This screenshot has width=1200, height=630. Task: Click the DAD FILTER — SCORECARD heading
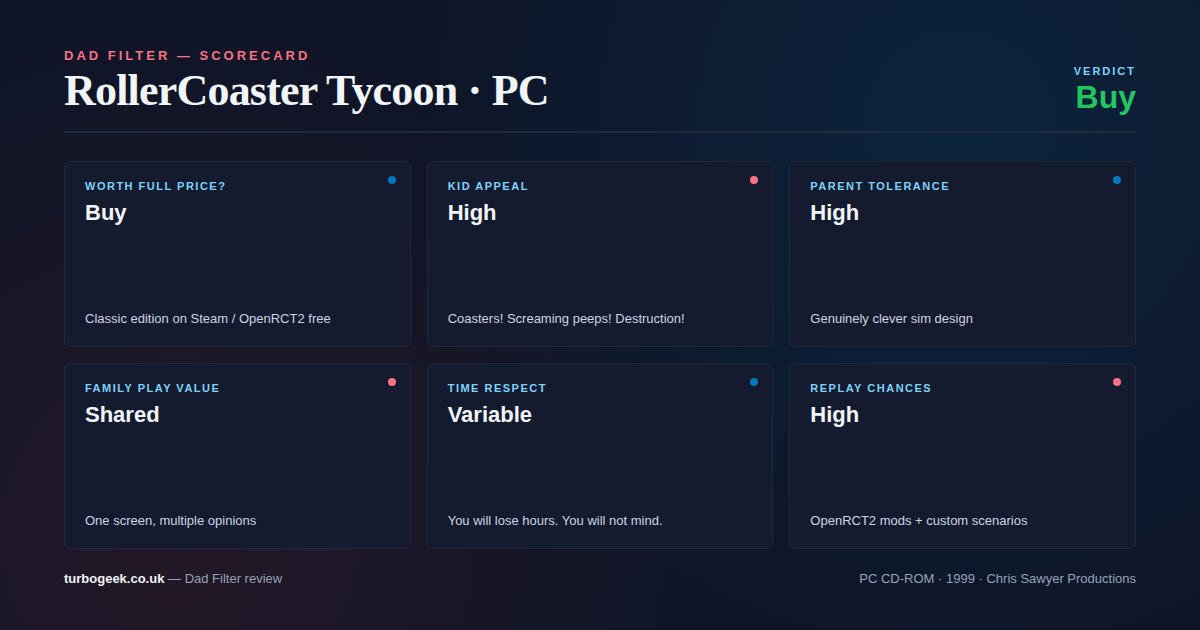pos(187,56)
